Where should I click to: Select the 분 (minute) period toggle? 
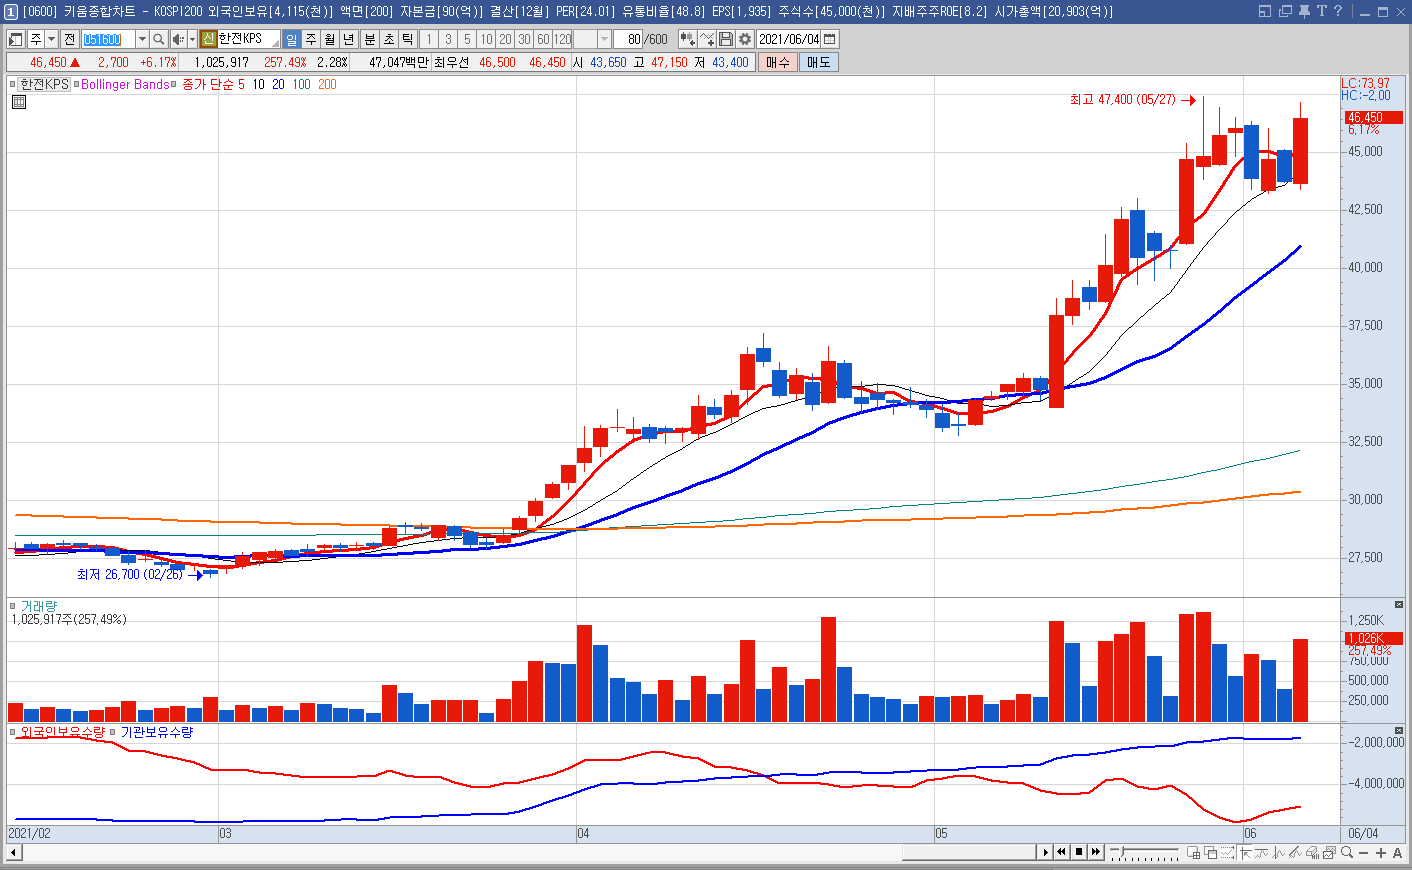pos(370,39)
